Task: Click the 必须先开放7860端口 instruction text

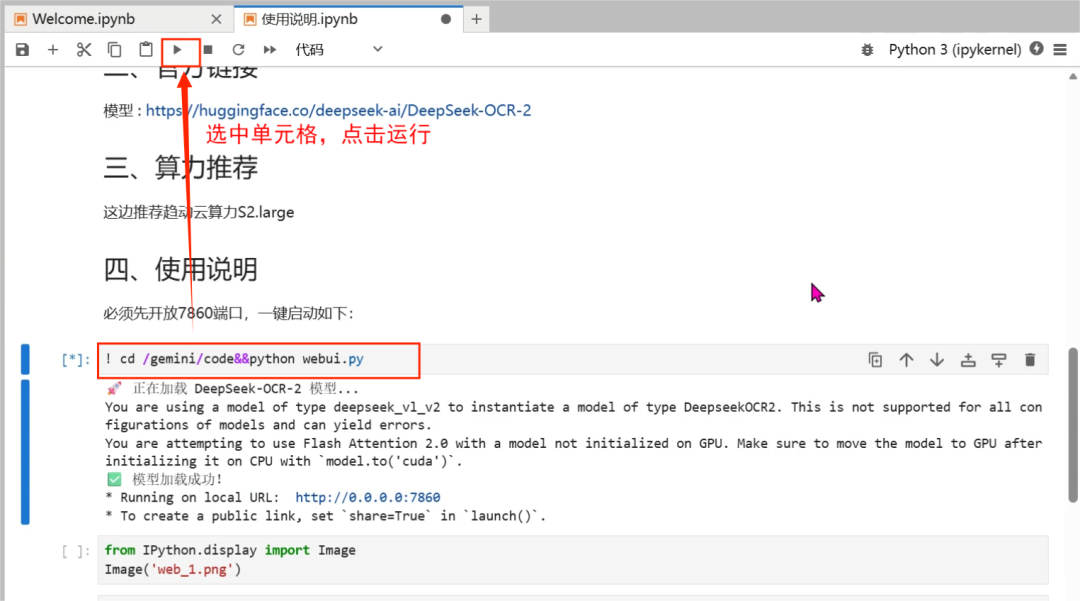Action: pos(227,313)
